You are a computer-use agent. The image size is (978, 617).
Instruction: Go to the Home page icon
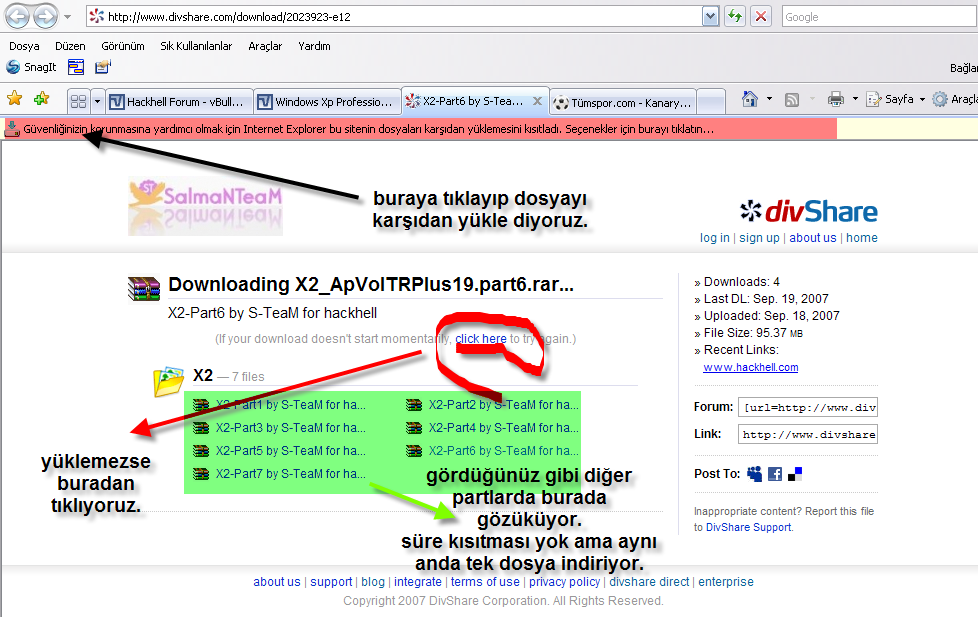click(x=750, y=99)
